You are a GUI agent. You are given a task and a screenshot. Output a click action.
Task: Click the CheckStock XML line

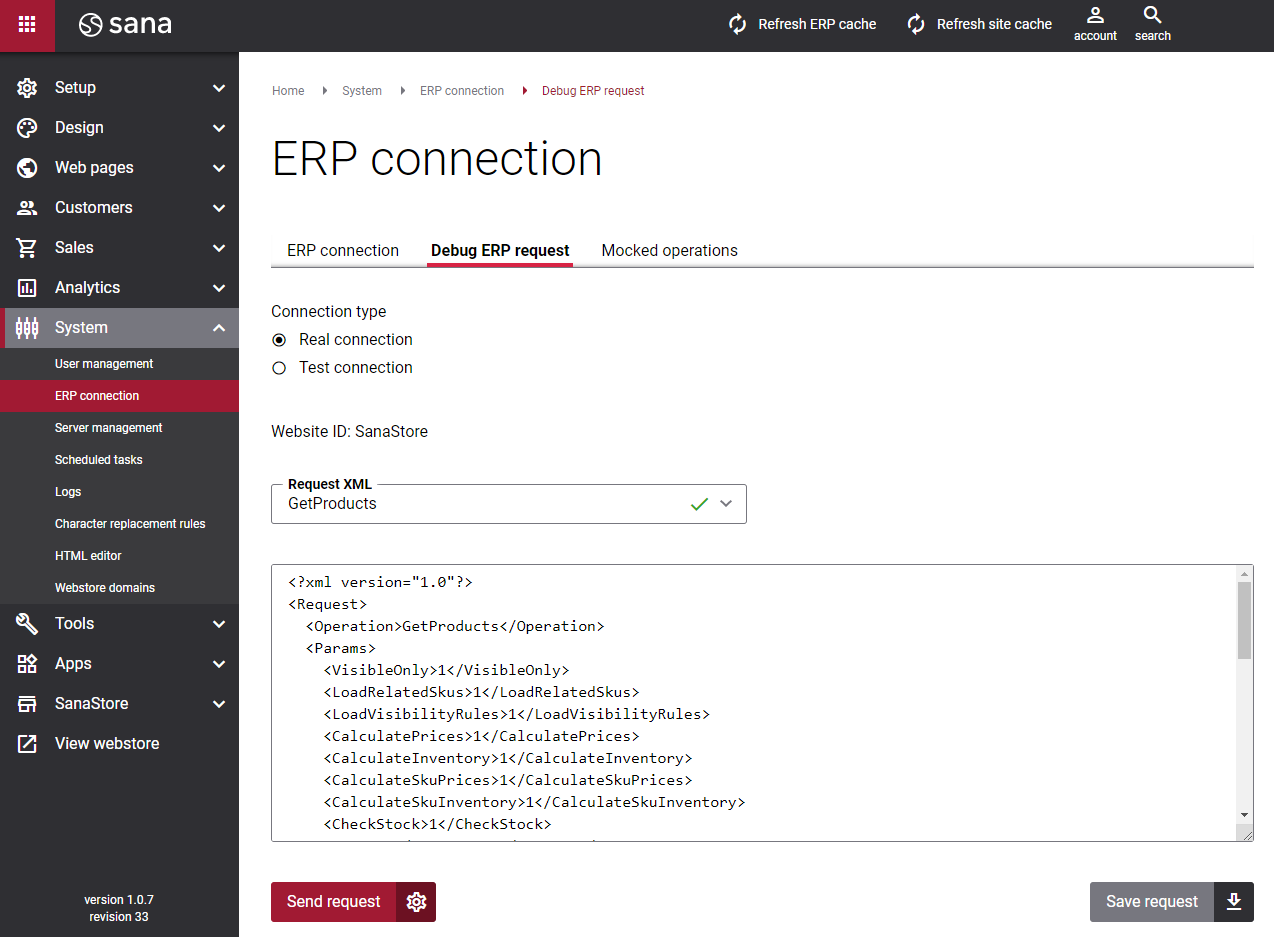pos(437,824)
